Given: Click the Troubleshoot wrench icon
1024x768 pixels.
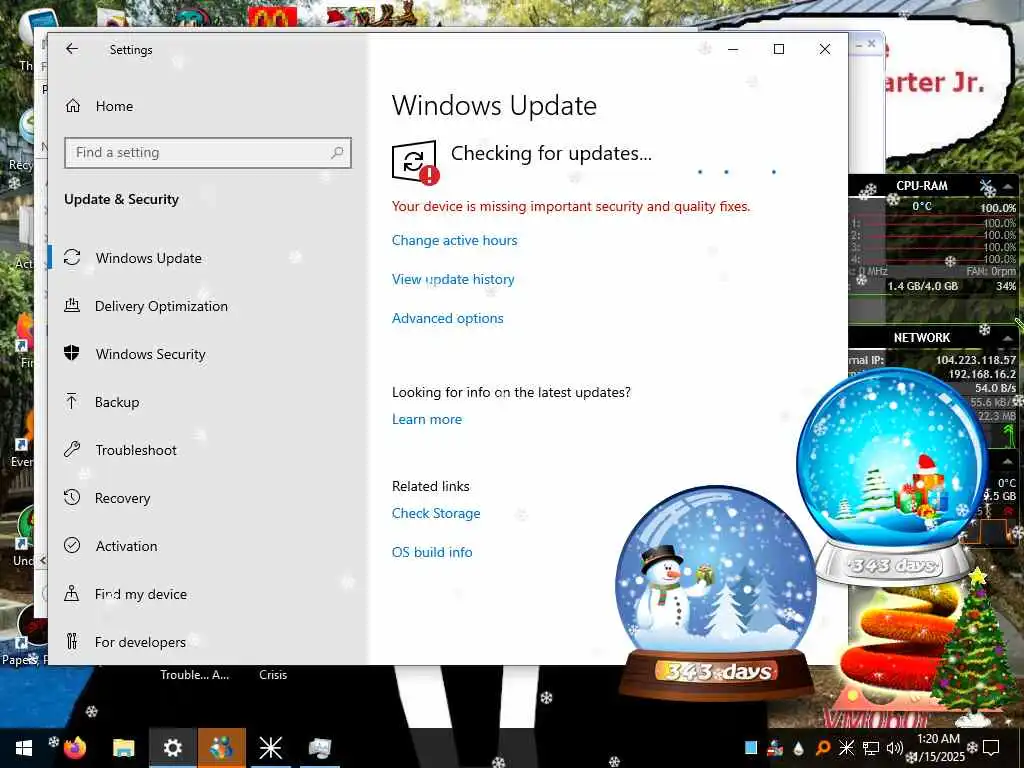Looking at the screenshot, I should tap(72, 449).
